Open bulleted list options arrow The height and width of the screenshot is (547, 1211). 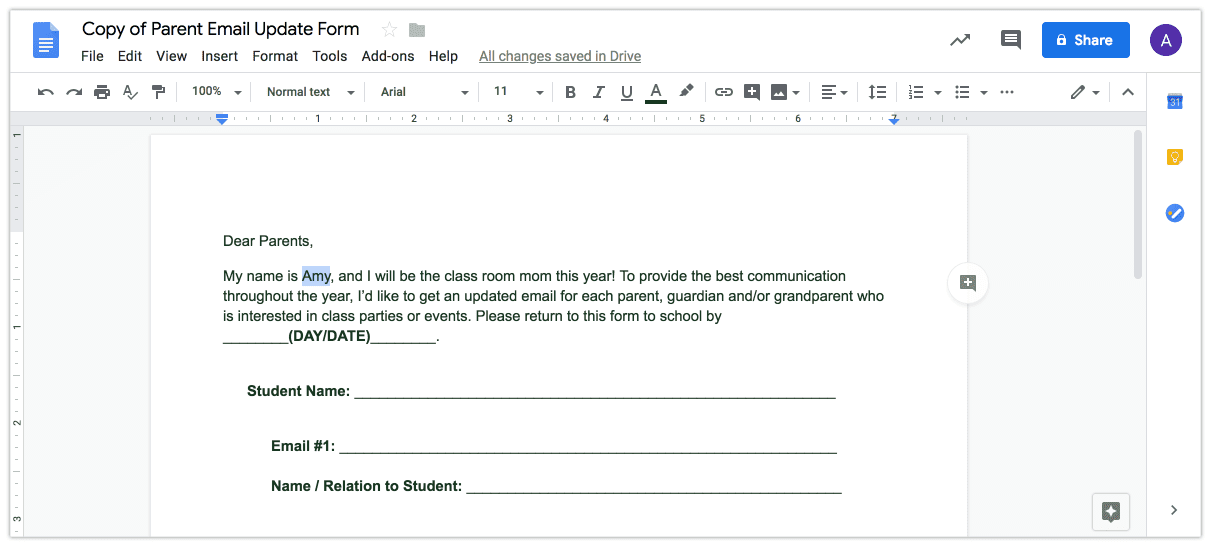pos(984,92)
